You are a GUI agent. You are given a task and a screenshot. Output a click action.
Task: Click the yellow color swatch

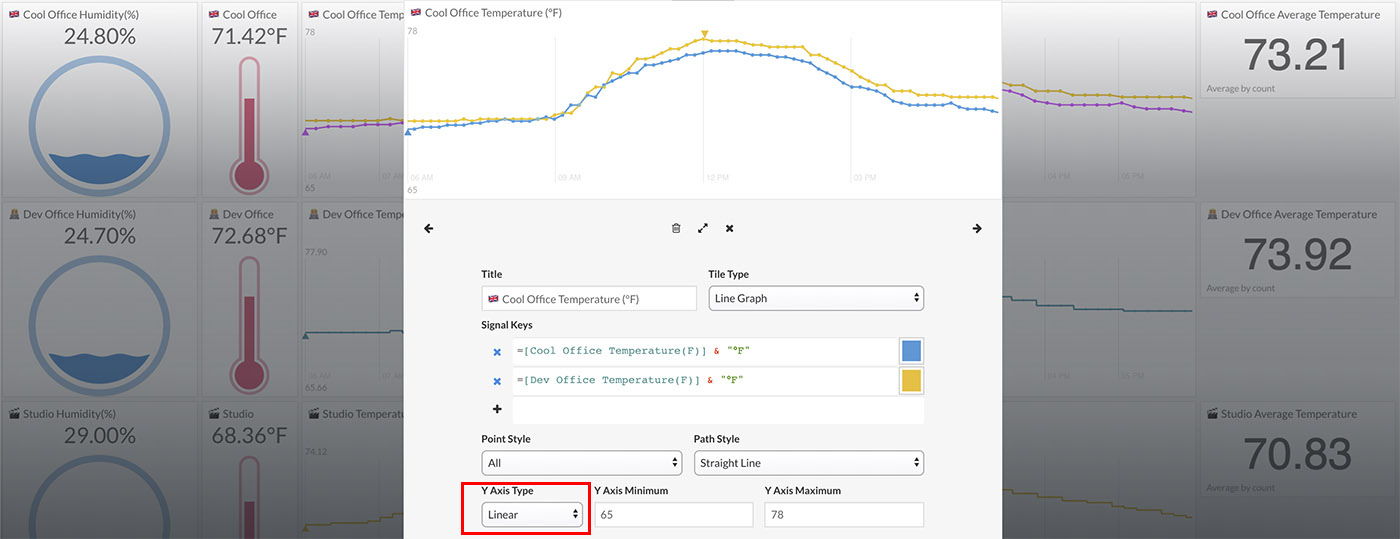coord(911,381)
